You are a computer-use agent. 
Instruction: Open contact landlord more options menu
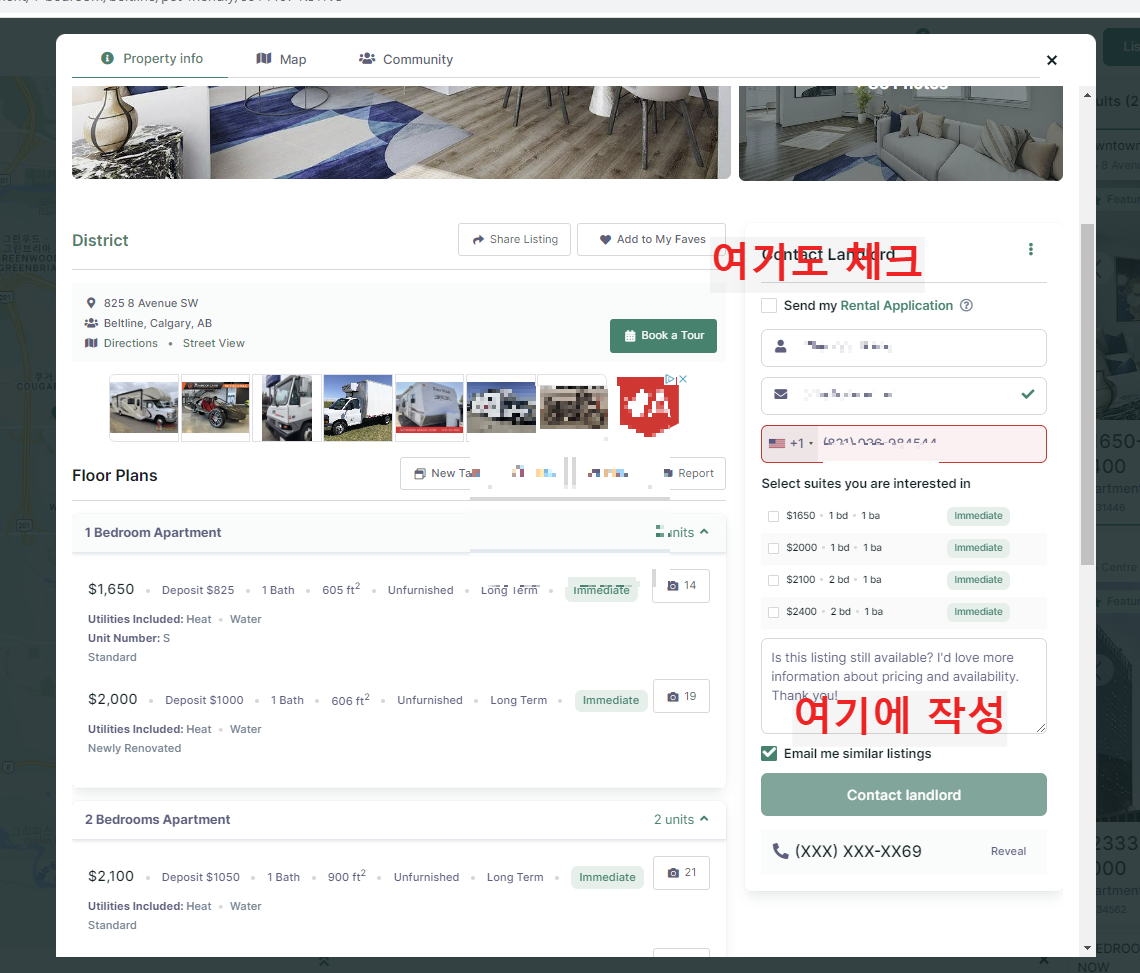coord(1030,249)
